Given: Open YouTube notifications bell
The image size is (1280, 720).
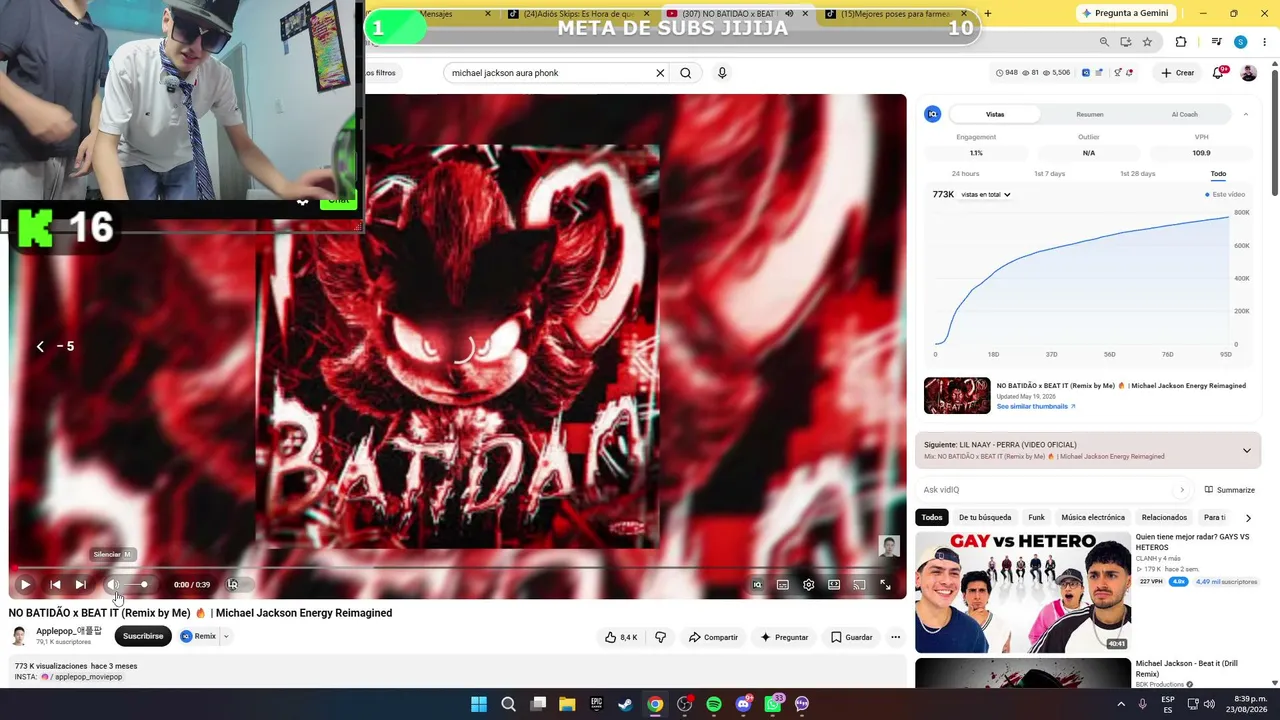Looking at the screenshot, I should coord(1218,73).
